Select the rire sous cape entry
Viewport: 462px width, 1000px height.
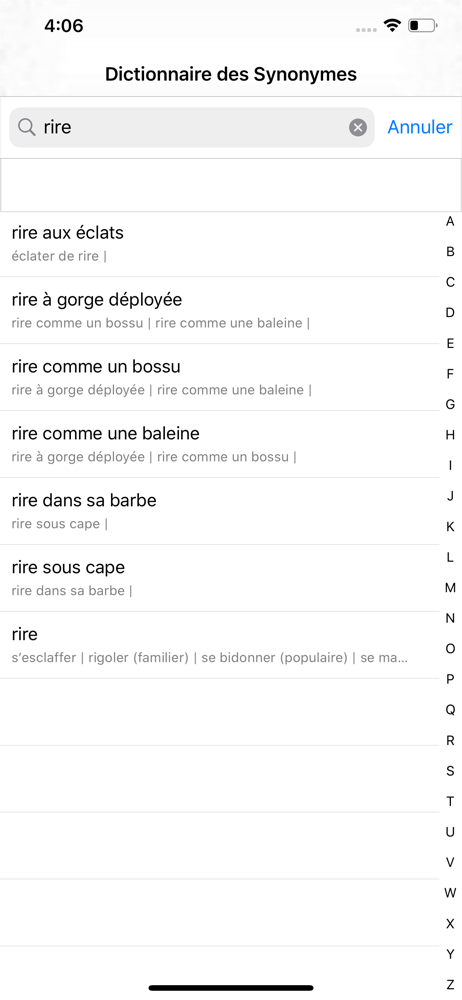(x=220, y=578)
